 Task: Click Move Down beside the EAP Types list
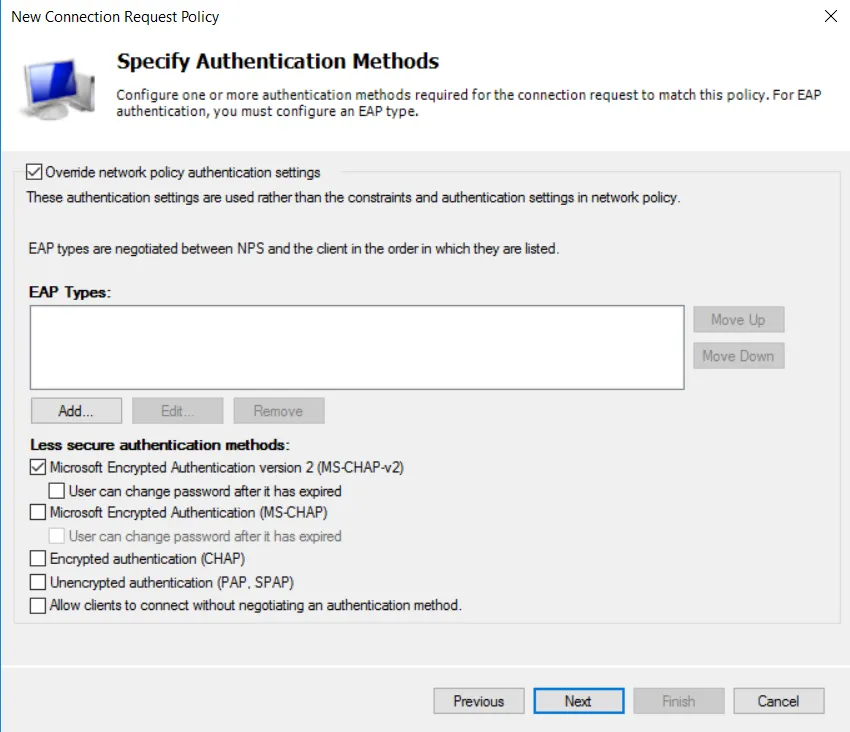pos(738,355)
